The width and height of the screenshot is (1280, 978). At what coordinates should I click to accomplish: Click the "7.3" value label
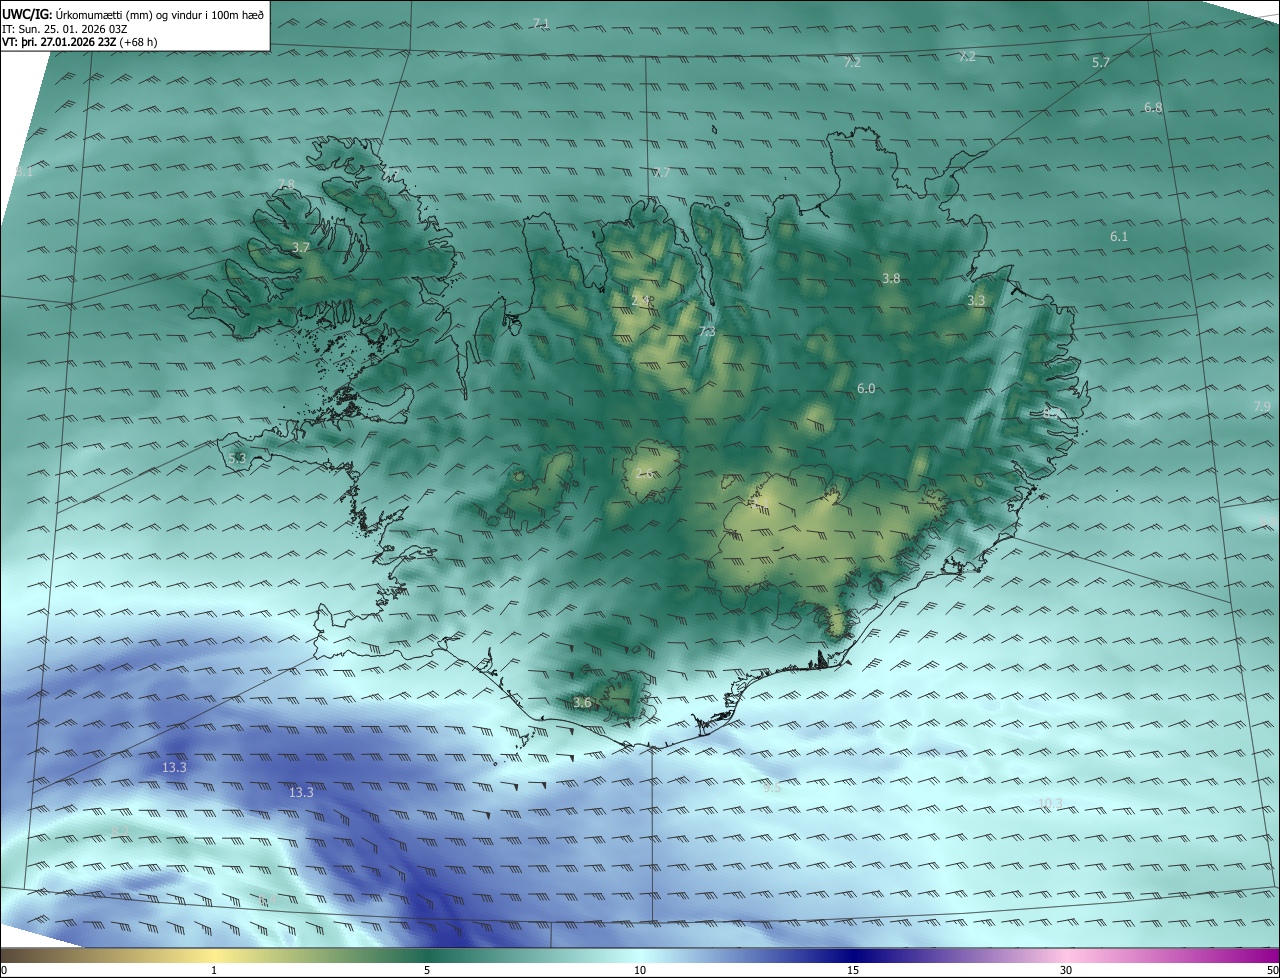click(x=706, y=331)
